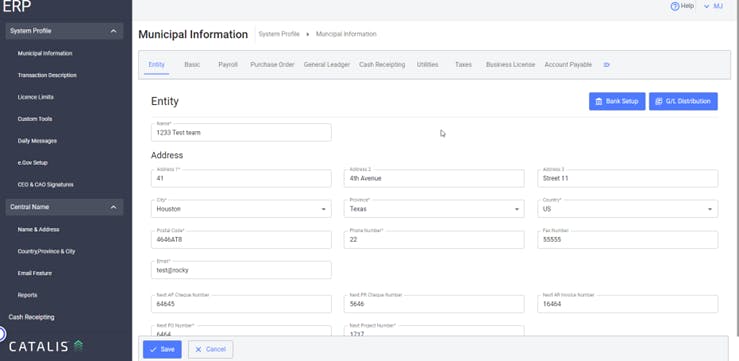Switch to the Purchase Order tab
This screenshot has width=739, height=361.
point(272,65)
